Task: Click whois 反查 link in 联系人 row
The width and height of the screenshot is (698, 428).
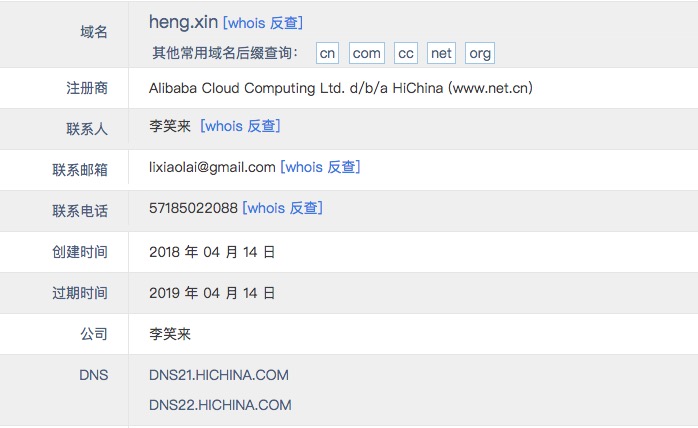Action: 240,126
